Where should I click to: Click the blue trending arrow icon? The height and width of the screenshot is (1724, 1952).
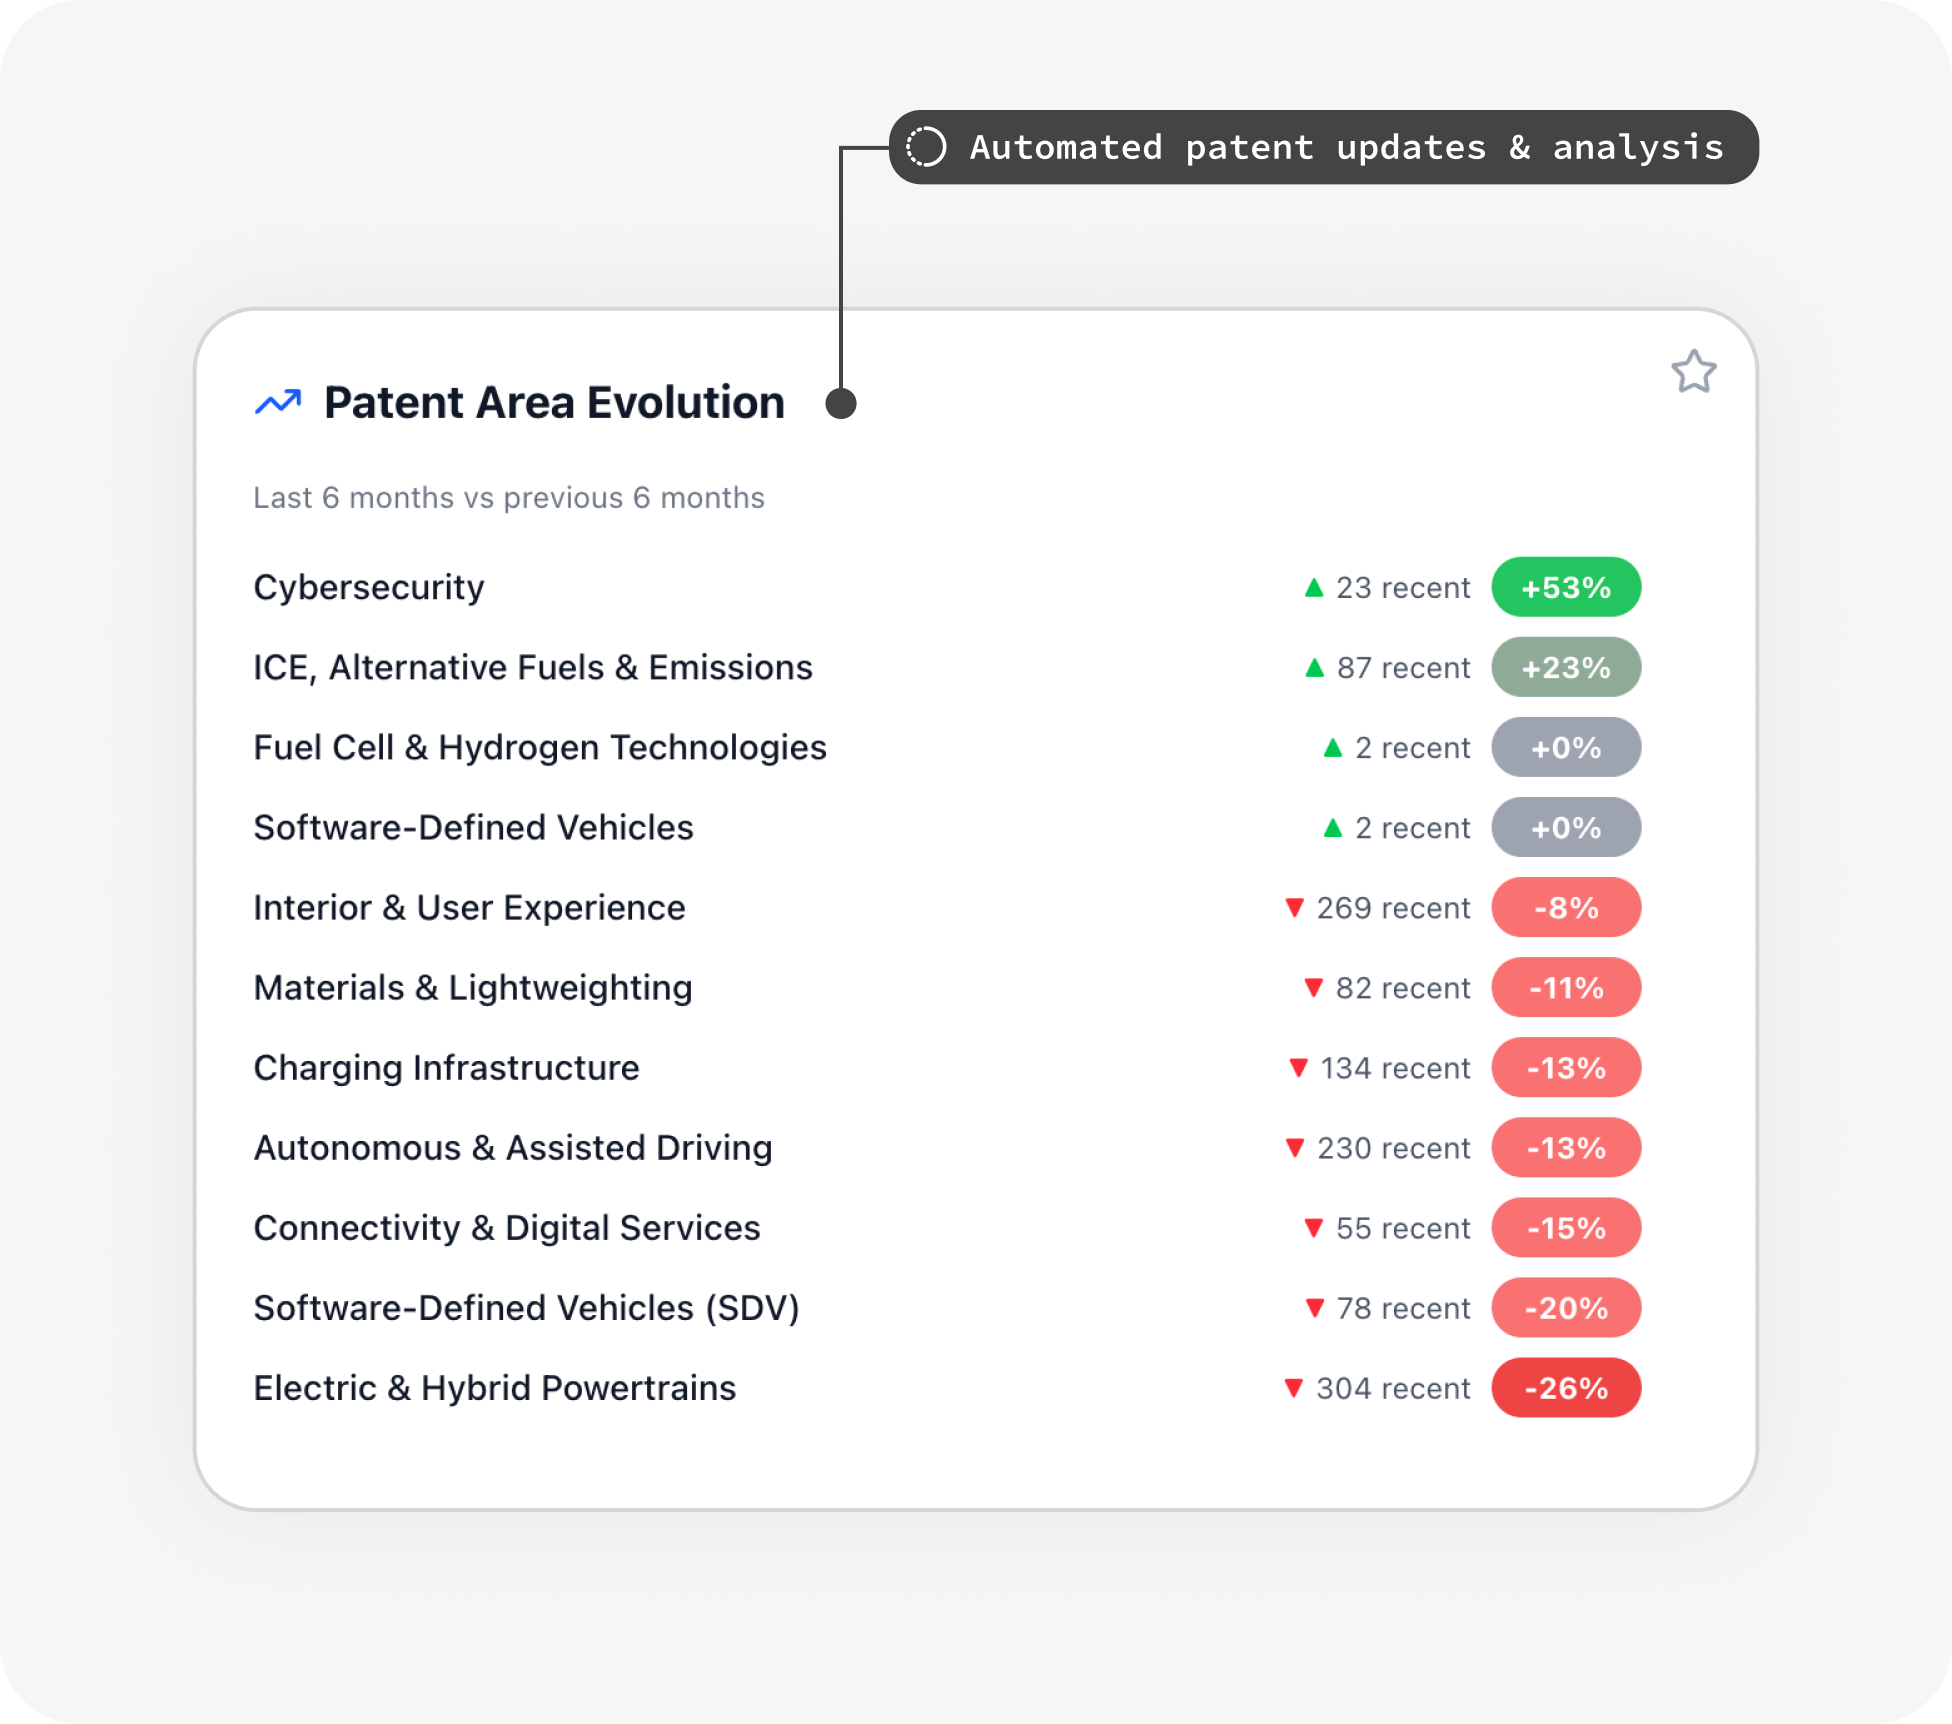278,402
